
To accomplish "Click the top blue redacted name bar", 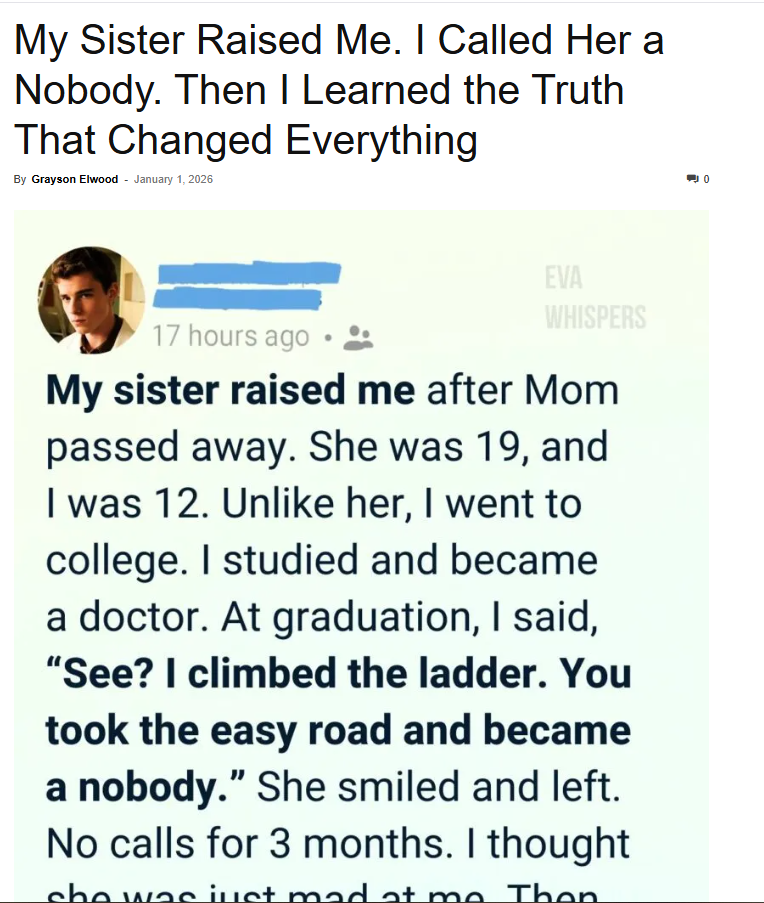I will (250, 273).
